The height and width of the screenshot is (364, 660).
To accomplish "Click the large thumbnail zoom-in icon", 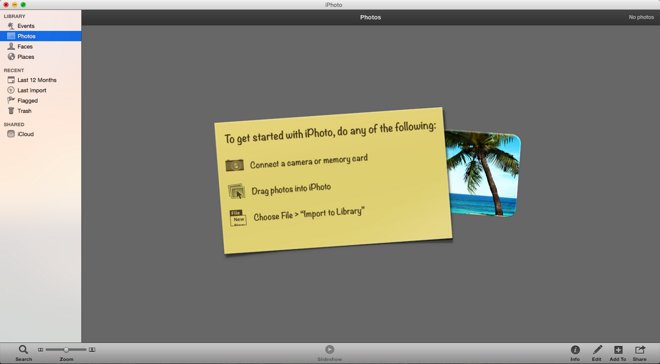I will (x=92, y=350).
